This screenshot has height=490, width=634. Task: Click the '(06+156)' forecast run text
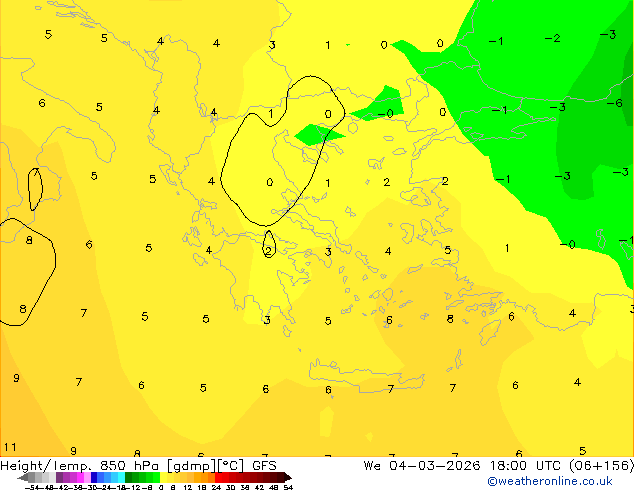click(x=602, y=466)
